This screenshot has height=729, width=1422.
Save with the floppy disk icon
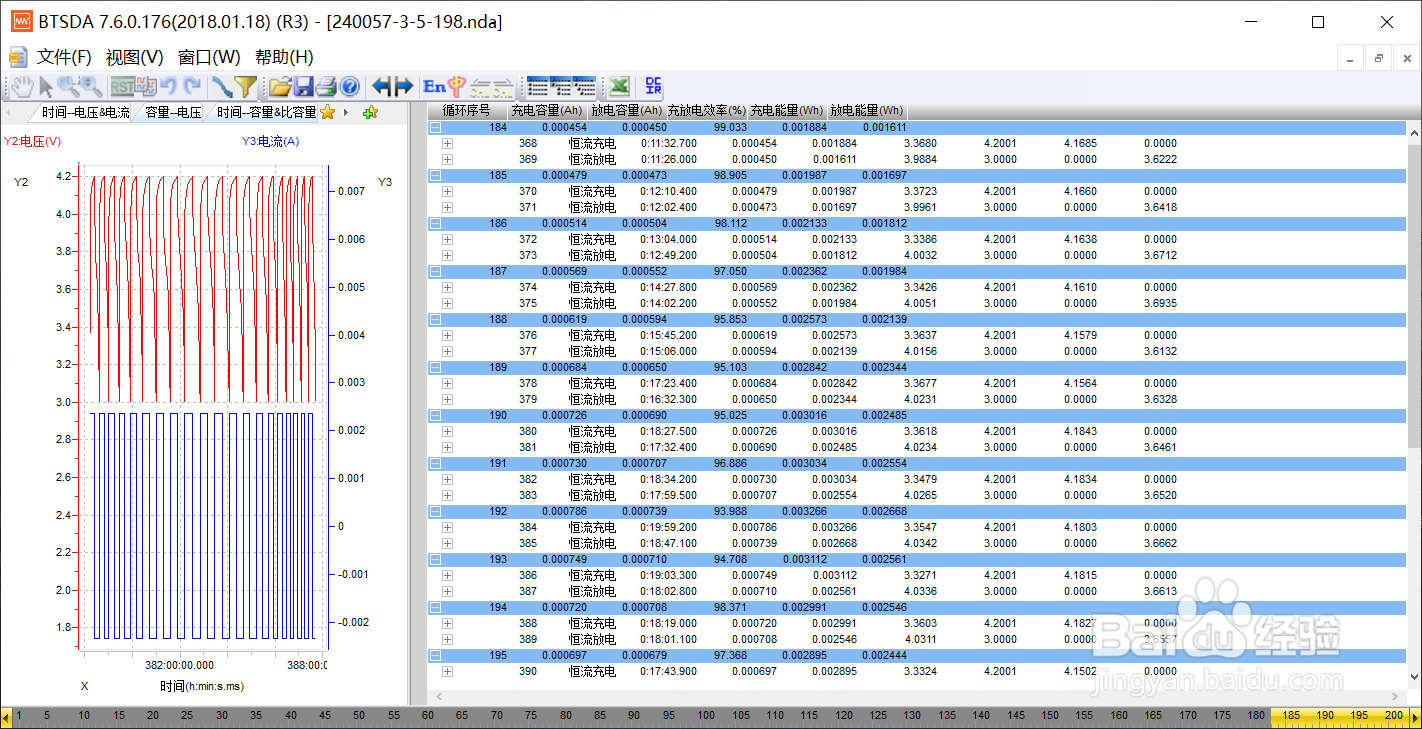303,87
